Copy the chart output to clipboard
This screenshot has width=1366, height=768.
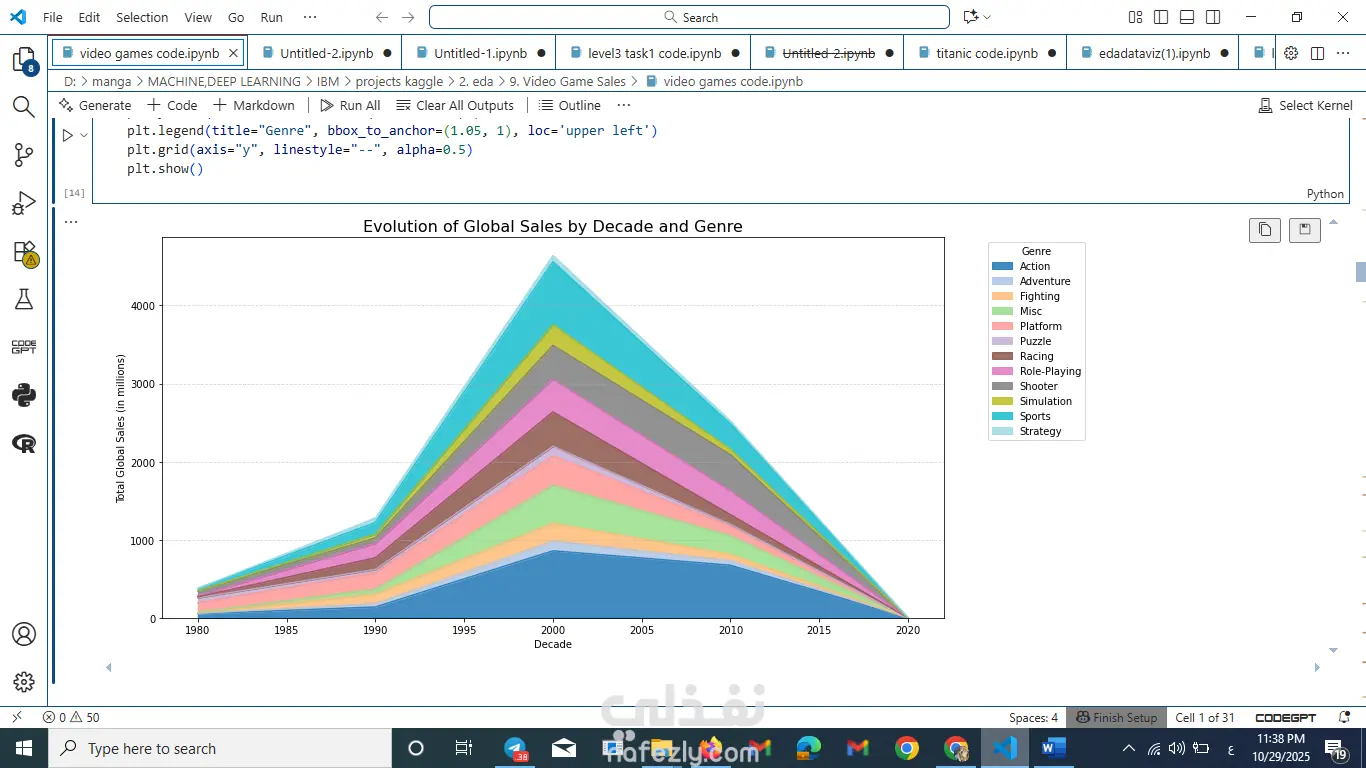coord(1265,230)
